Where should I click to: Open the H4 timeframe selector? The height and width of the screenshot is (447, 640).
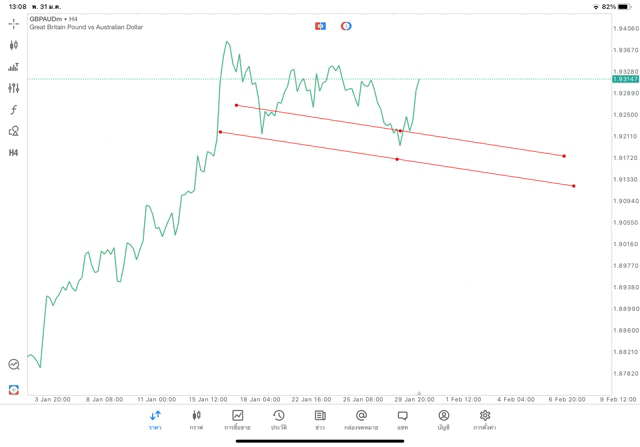pos(14,152)
